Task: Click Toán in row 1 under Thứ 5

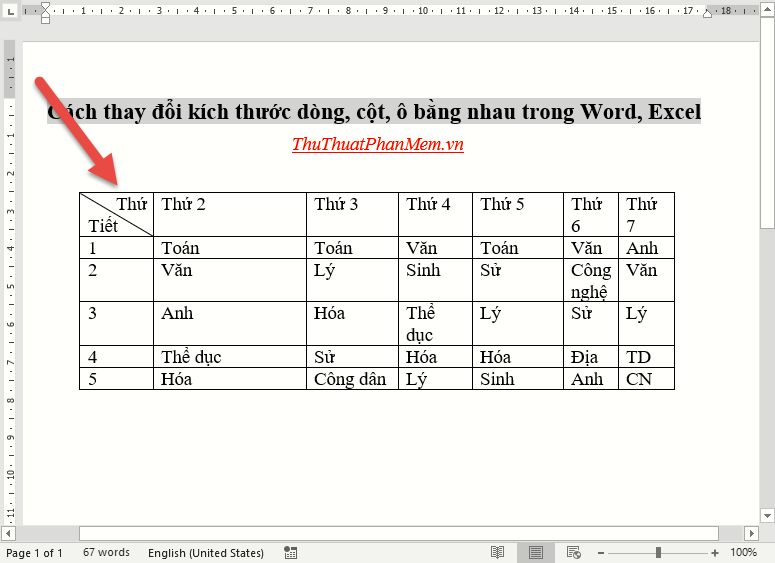Action: click(518, 248)
